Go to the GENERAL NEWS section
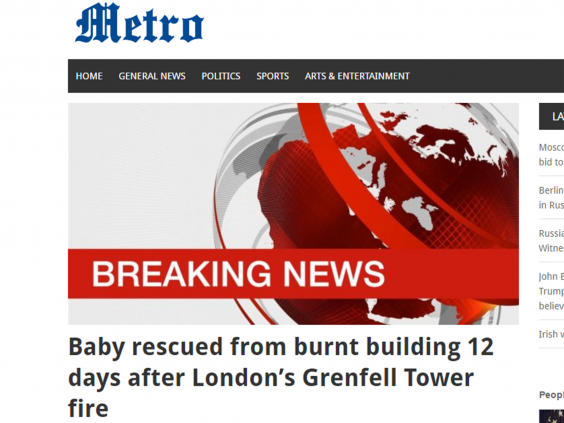Image resolution: width=564 pixels, height=423 pixels. (x=152, y=76)
